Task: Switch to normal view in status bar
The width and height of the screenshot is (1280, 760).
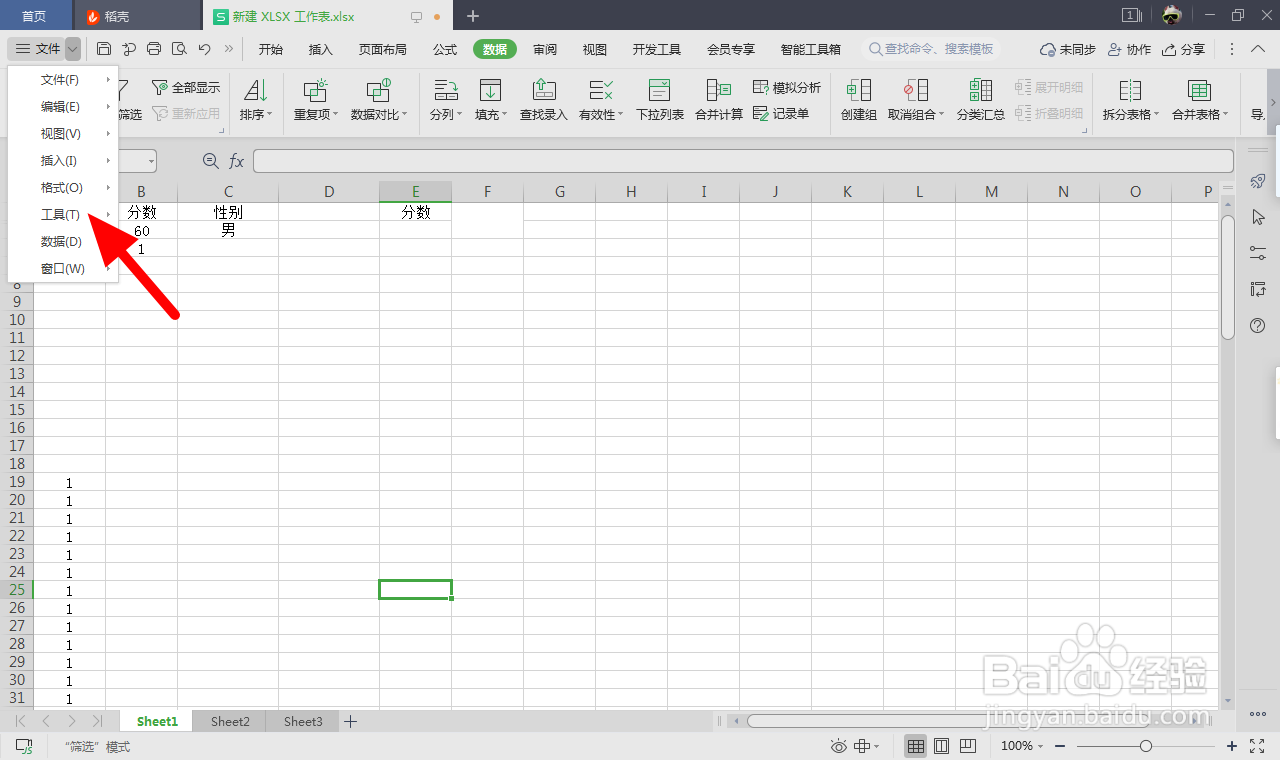Action: (915, 746)
